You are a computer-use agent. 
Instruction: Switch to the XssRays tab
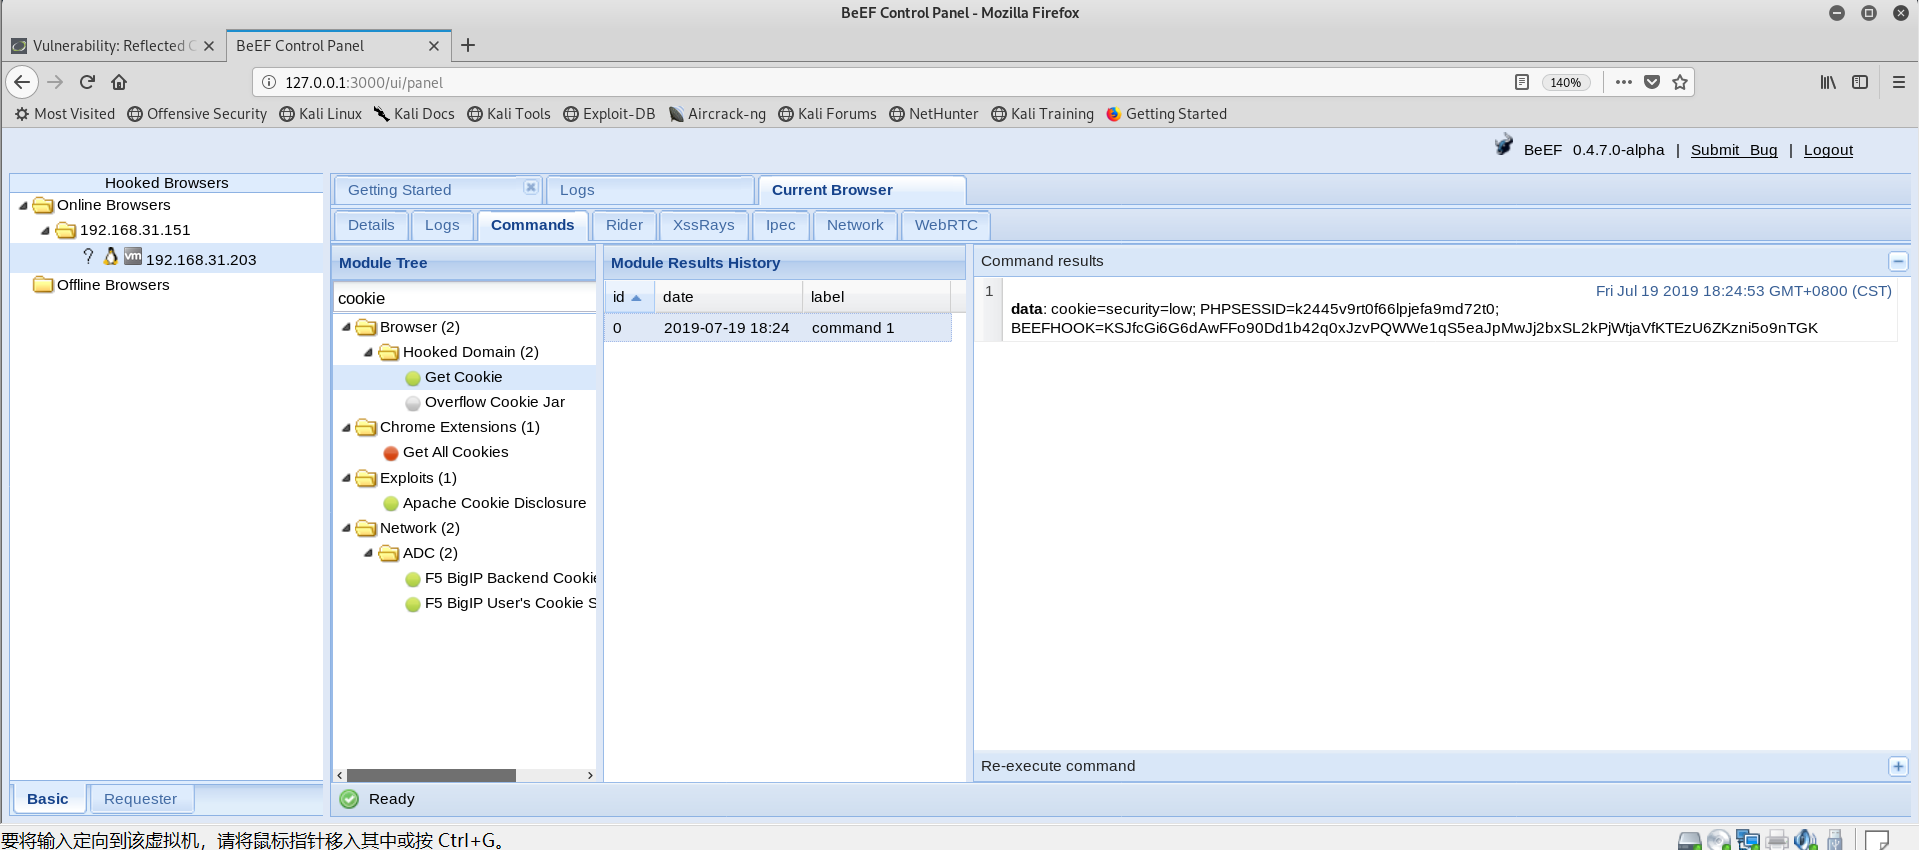pyautogui.click(x=704, y=225)
